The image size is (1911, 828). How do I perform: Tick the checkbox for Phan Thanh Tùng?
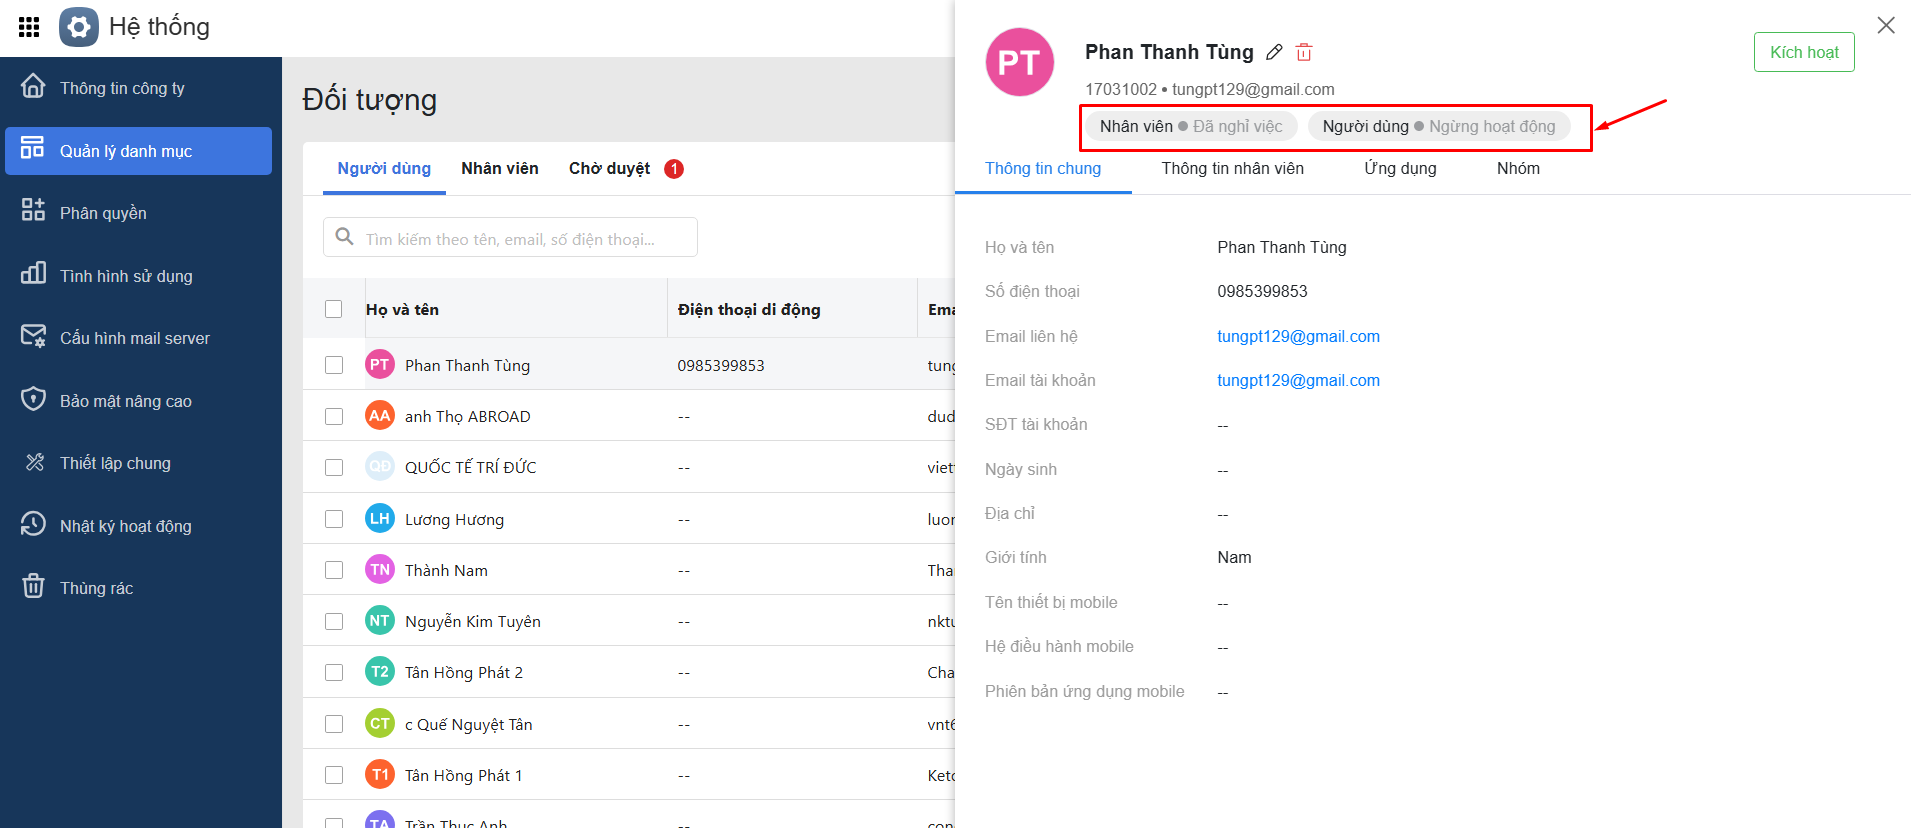pyautogui.click(x=334, y=365)
